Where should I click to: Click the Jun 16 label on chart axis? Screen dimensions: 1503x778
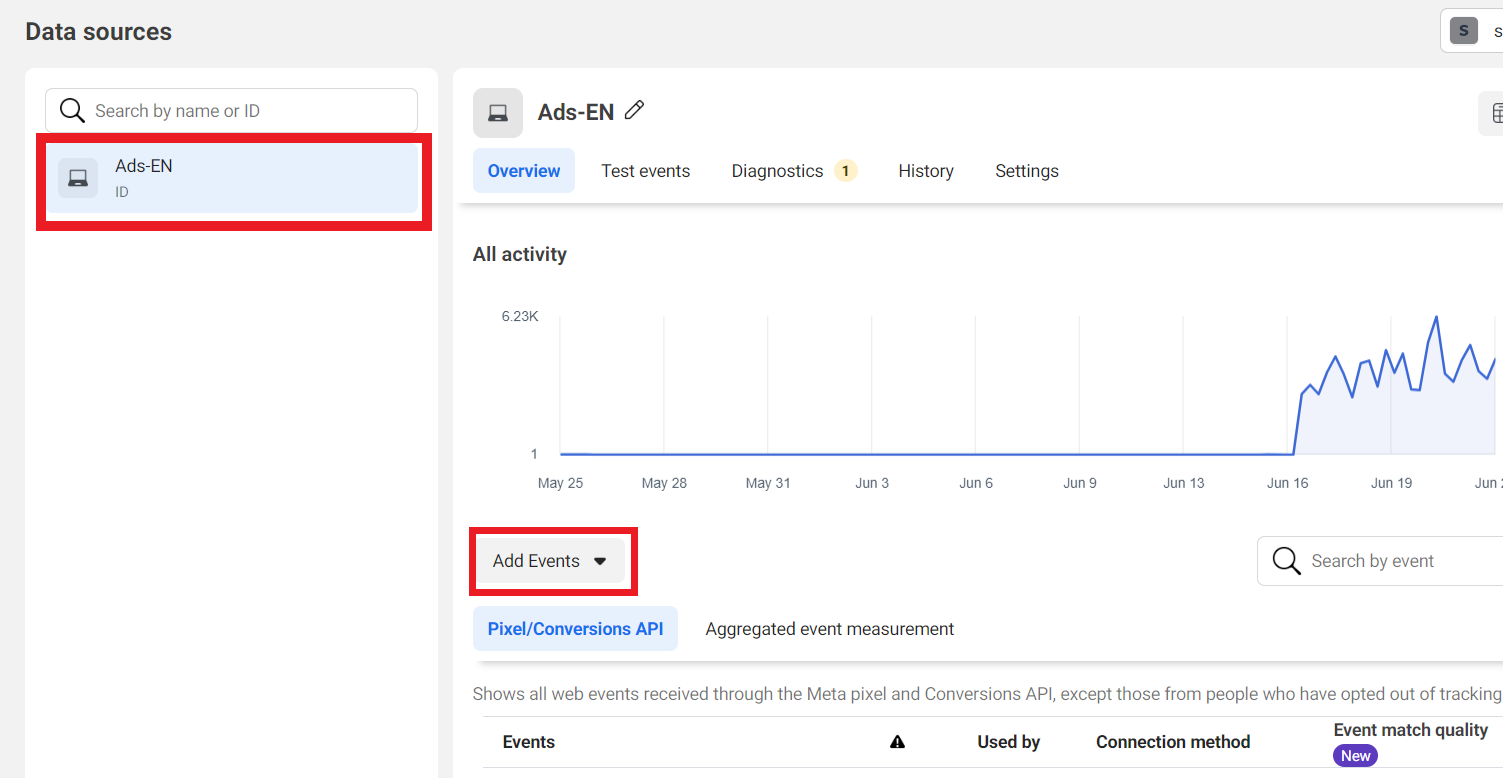point(1287,483)
